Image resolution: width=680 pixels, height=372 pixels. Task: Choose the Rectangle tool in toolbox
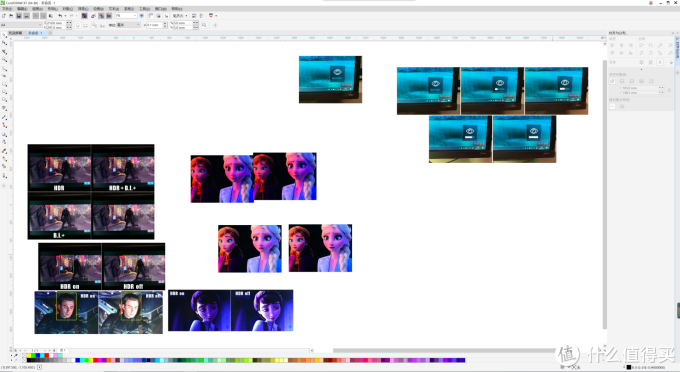(4, 84)
